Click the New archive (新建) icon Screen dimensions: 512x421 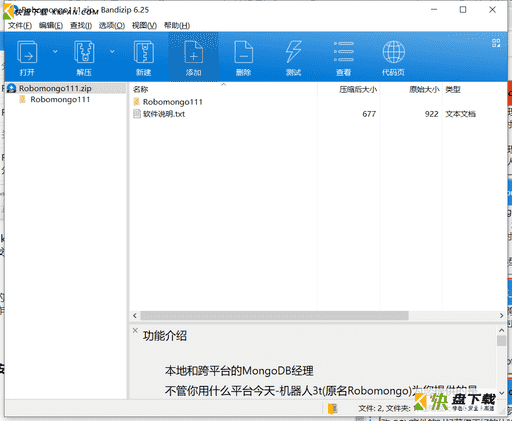pos(144,52)
